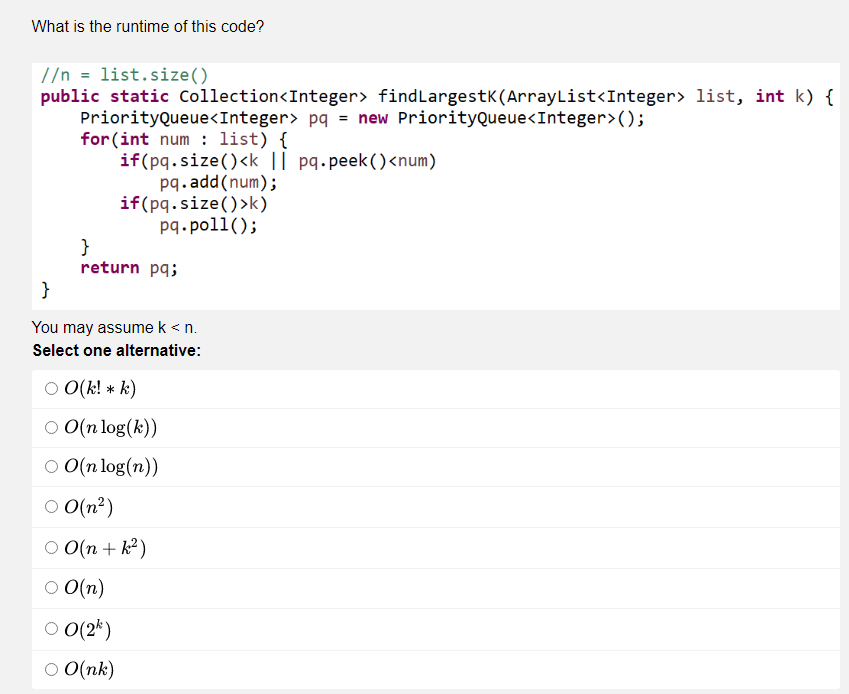The height and width of the screenshot is (694, 849).
Task: Select the O(2^k) answer option
Action: pos(51,628)
